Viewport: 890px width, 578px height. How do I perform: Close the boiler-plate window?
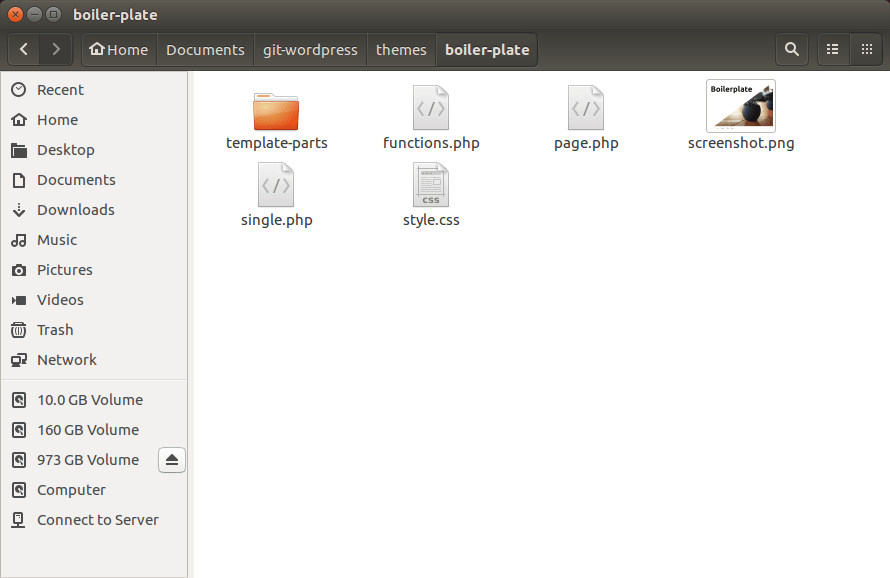pos(15,14)
